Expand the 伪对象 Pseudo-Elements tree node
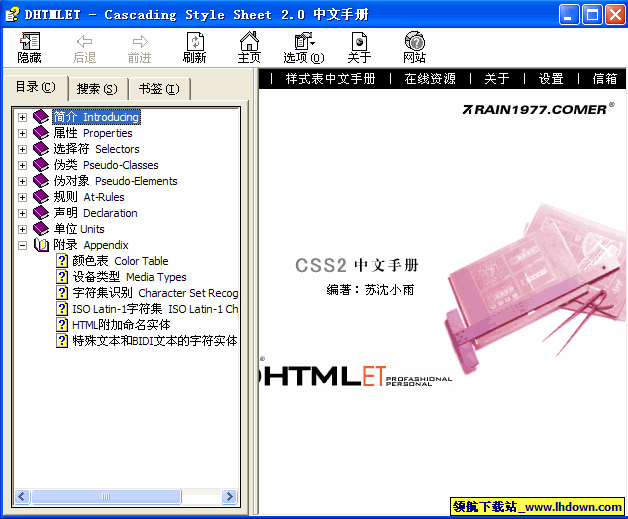 [x=22, y=181]
